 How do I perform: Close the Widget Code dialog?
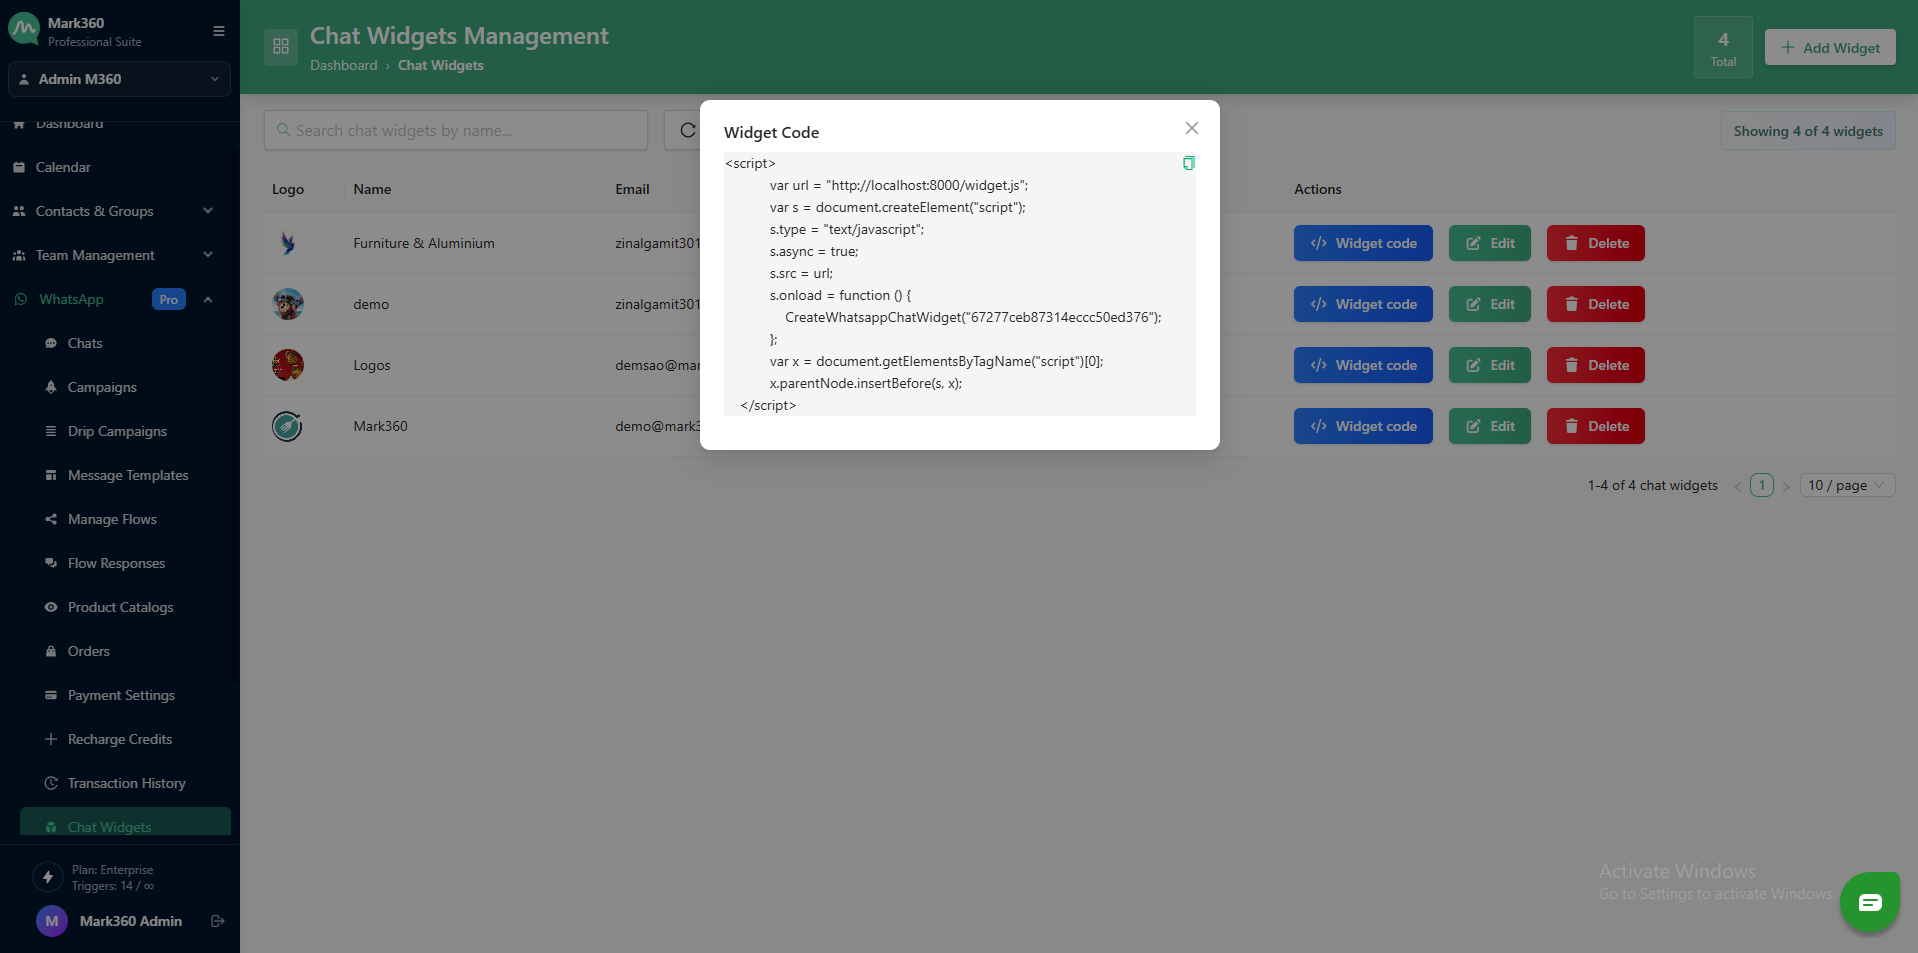point(1191,128)
